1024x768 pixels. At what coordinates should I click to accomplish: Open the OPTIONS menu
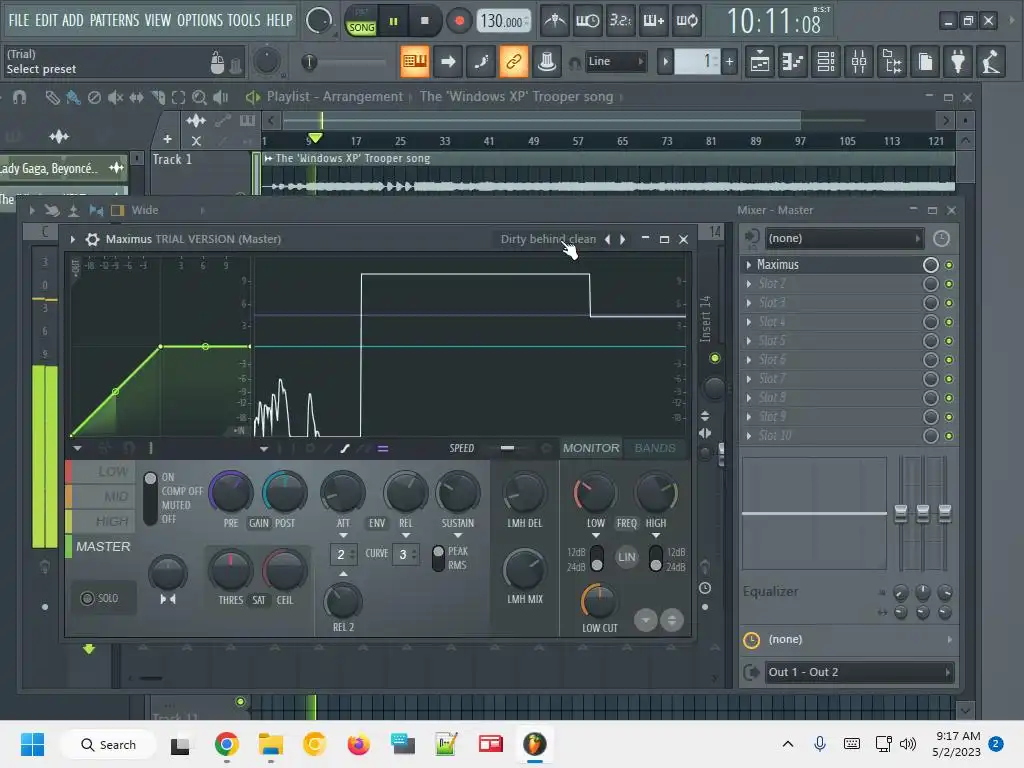200,20
